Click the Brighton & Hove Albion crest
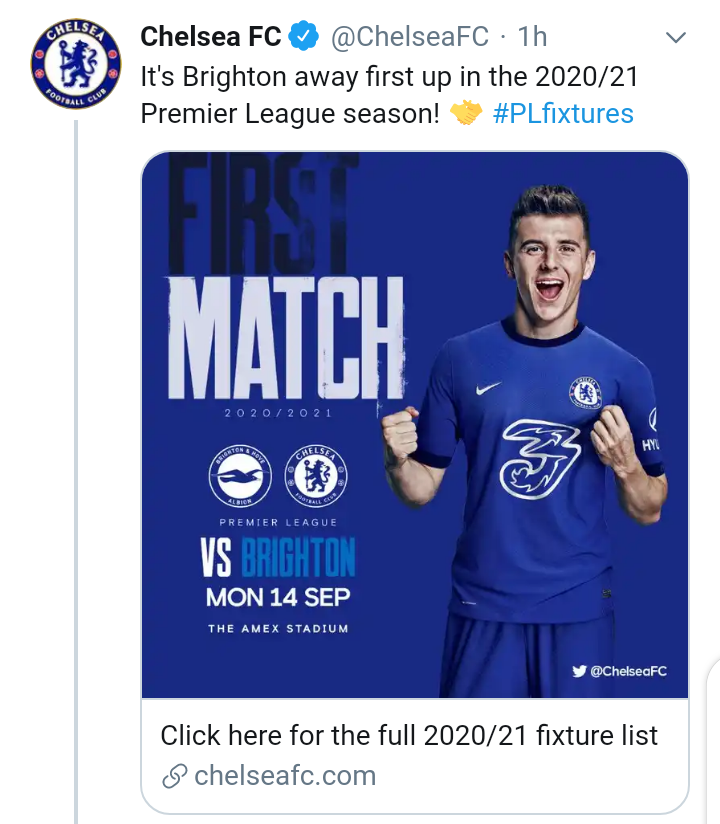720x824 pixels. point(241,473)
